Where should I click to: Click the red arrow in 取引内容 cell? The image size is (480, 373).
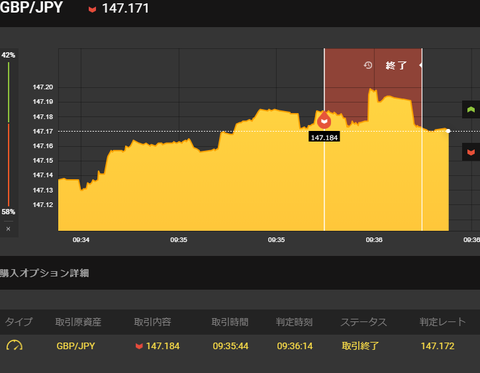click(x=139, y=346)
